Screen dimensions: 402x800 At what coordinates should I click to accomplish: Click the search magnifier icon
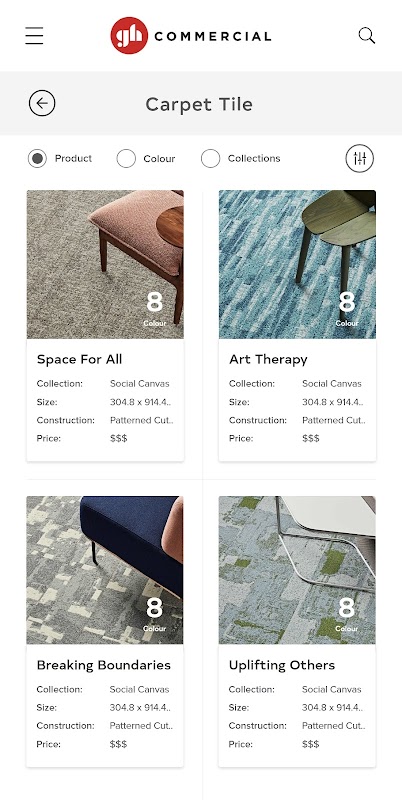coord(367,36)
